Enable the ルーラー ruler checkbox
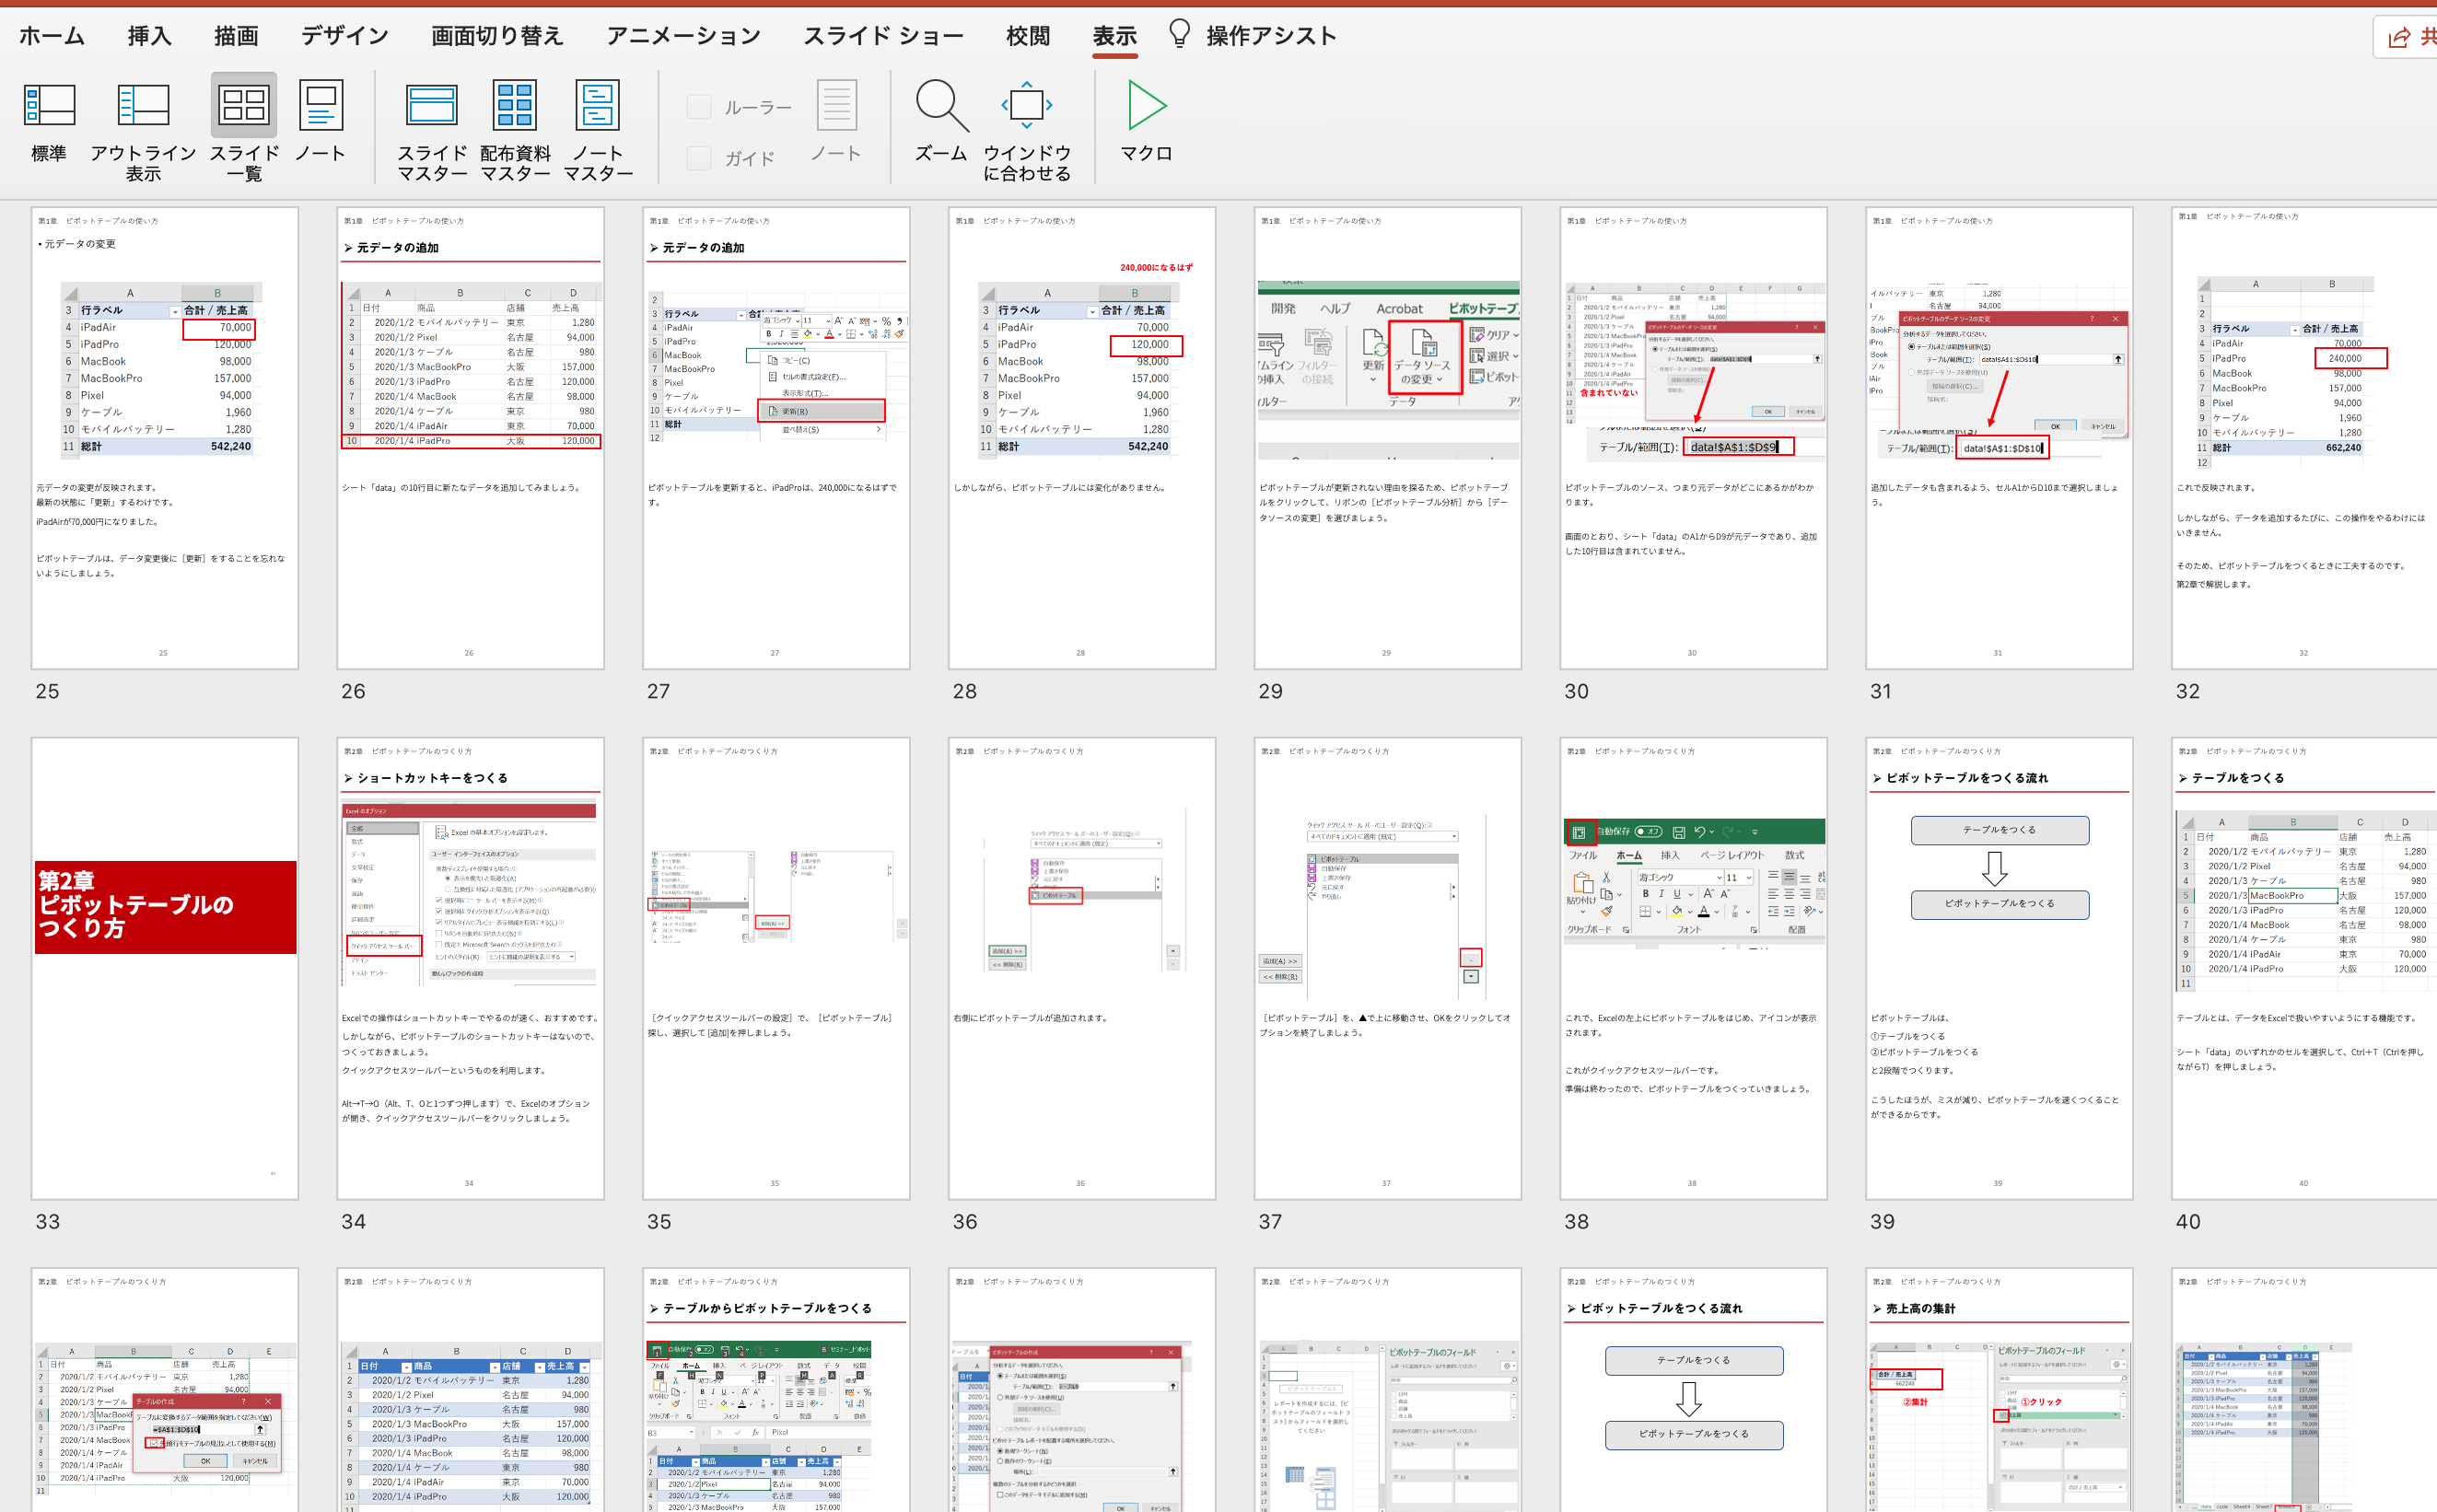 tap(699, 107)
